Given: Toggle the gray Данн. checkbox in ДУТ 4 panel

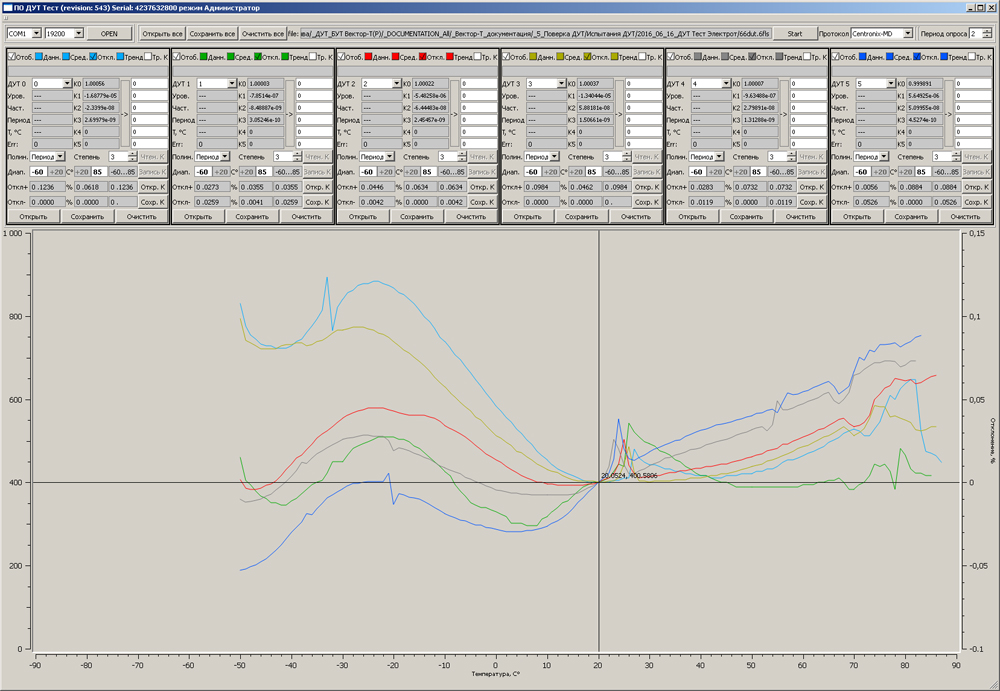Looking at the screenshot, I should point(698,57).
